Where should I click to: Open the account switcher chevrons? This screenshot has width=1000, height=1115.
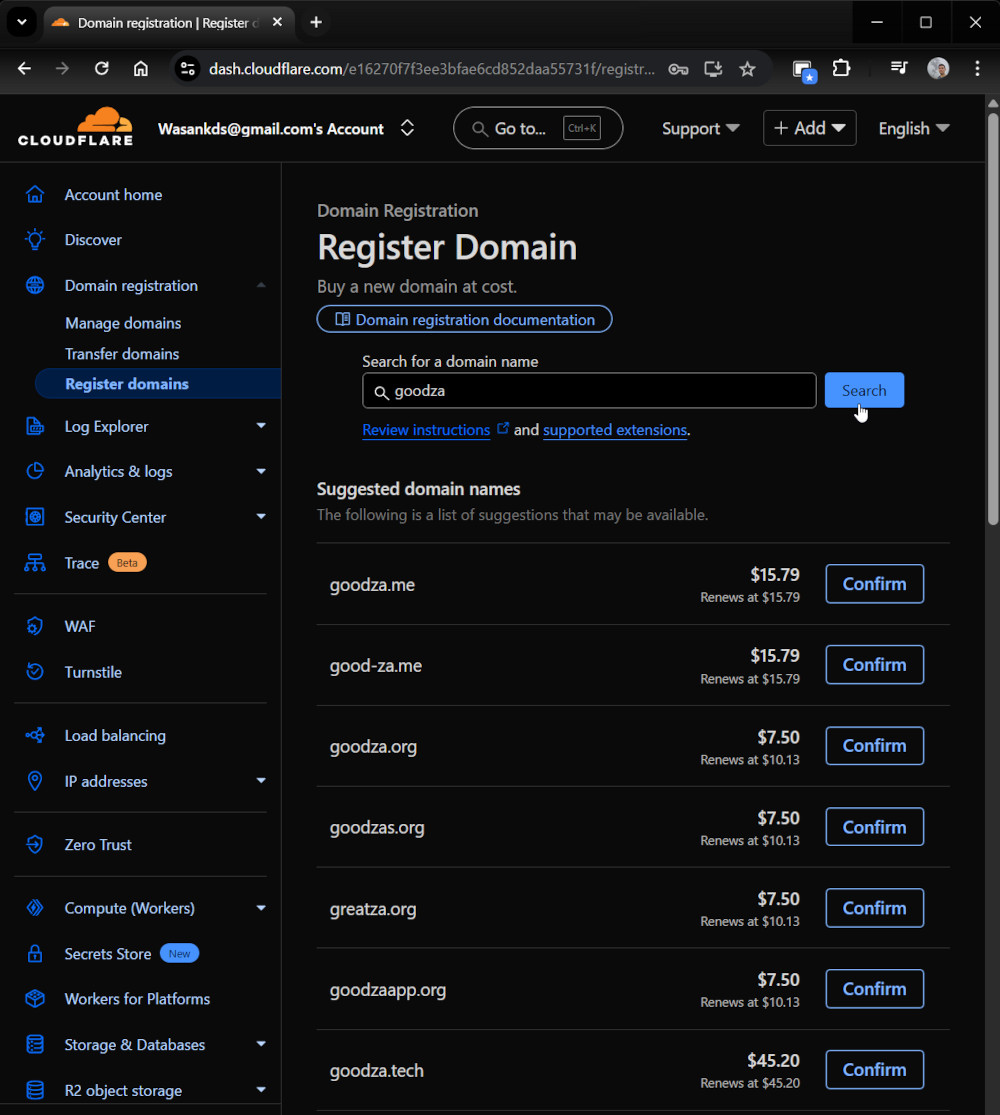point(407,128)
